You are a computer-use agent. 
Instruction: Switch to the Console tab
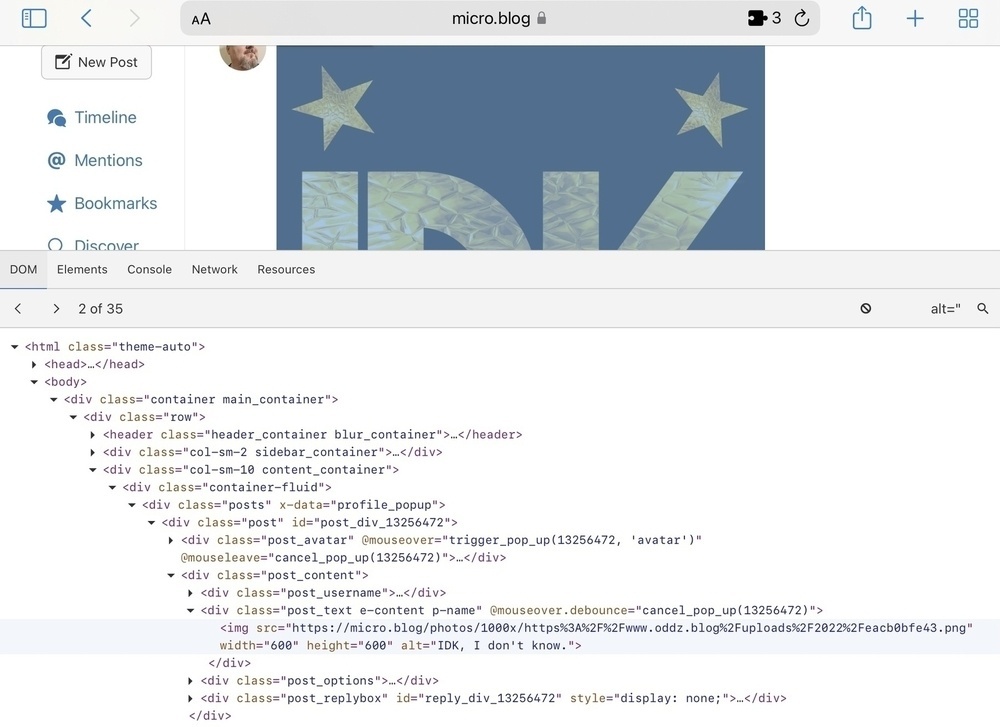click(x=149, y=269)
